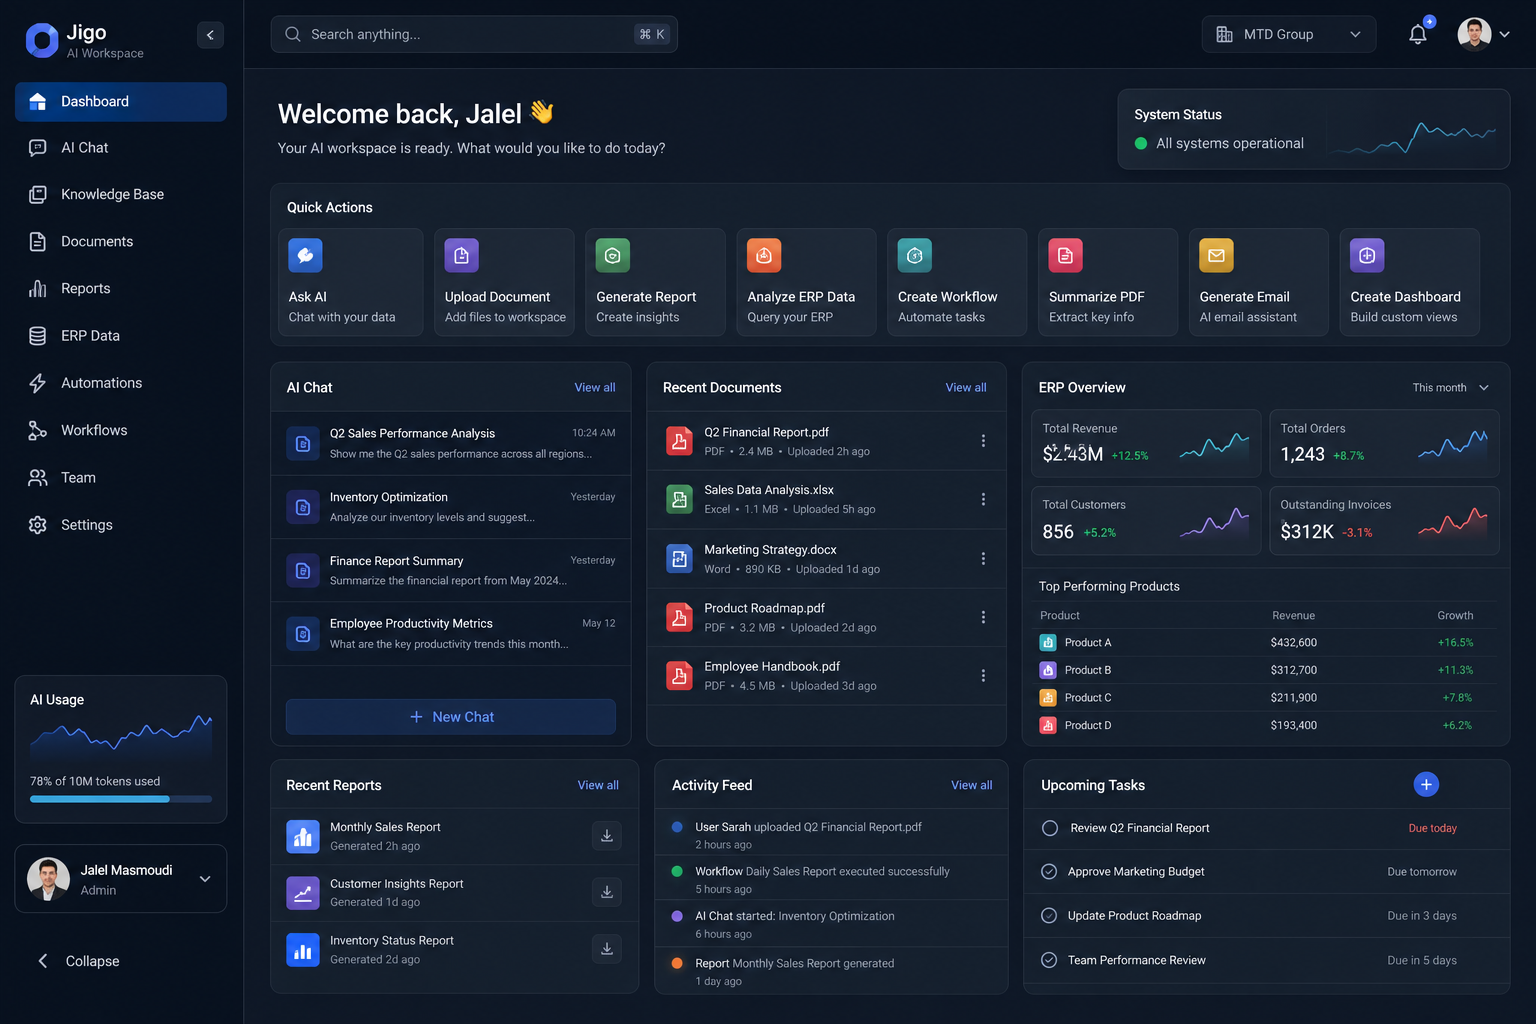Click the Jigo logo icon
The height and width of the screenshot is (1024, 1536).
point(42,41)
